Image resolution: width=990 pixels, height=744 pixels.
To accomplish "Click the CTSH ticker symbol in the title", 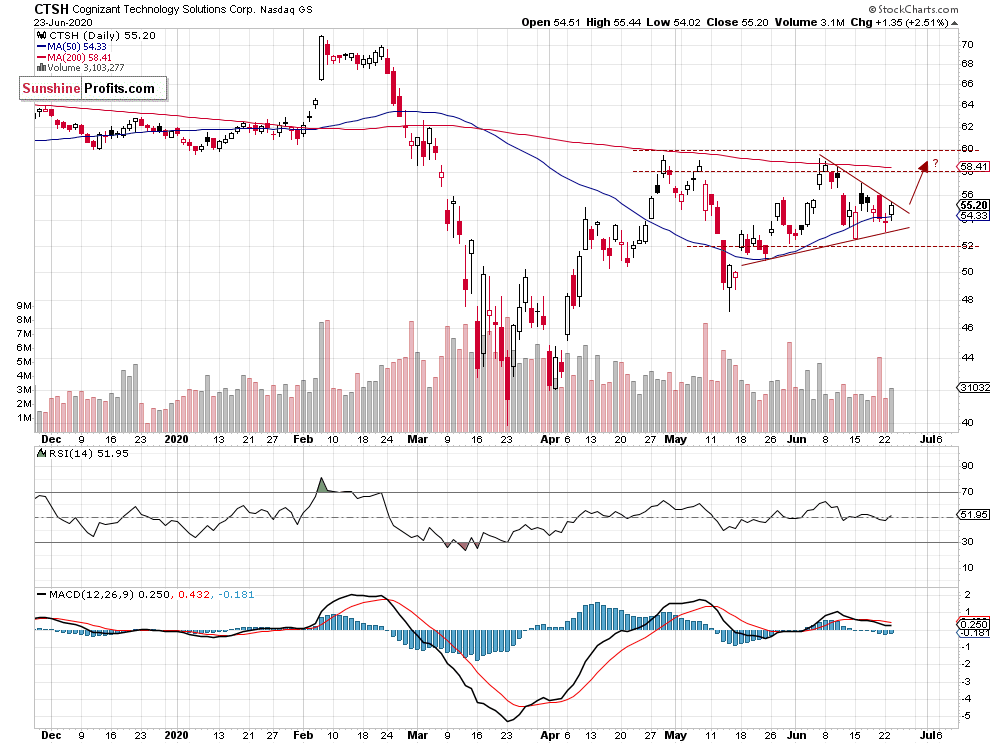I will click(x=51, y=9).
